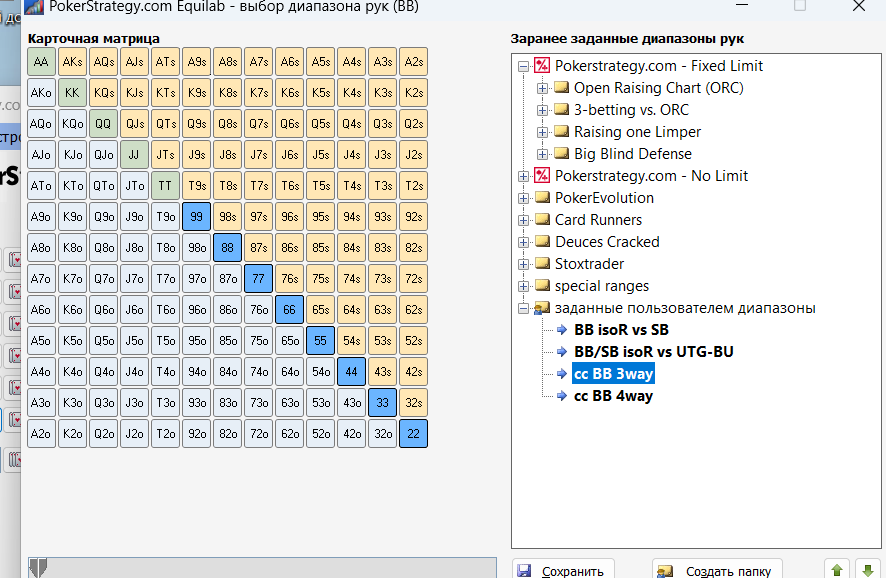Screen dimensions: 886x578
Task: Select the cc BB 4way range
Action: (x=614, y=396)
